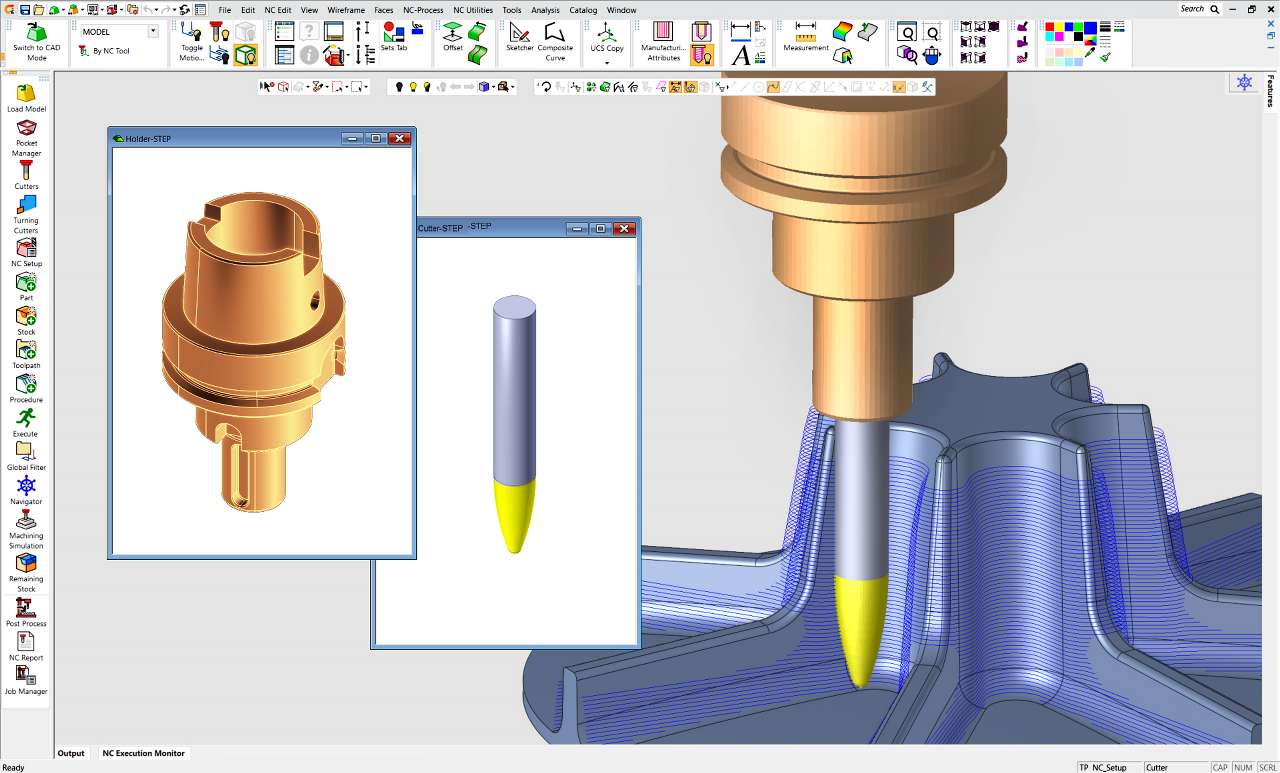Image resolution: width=1280 pixels, height=773 pixels.
Task: Click the Search field in title bar
Action: click(1199, 9)
